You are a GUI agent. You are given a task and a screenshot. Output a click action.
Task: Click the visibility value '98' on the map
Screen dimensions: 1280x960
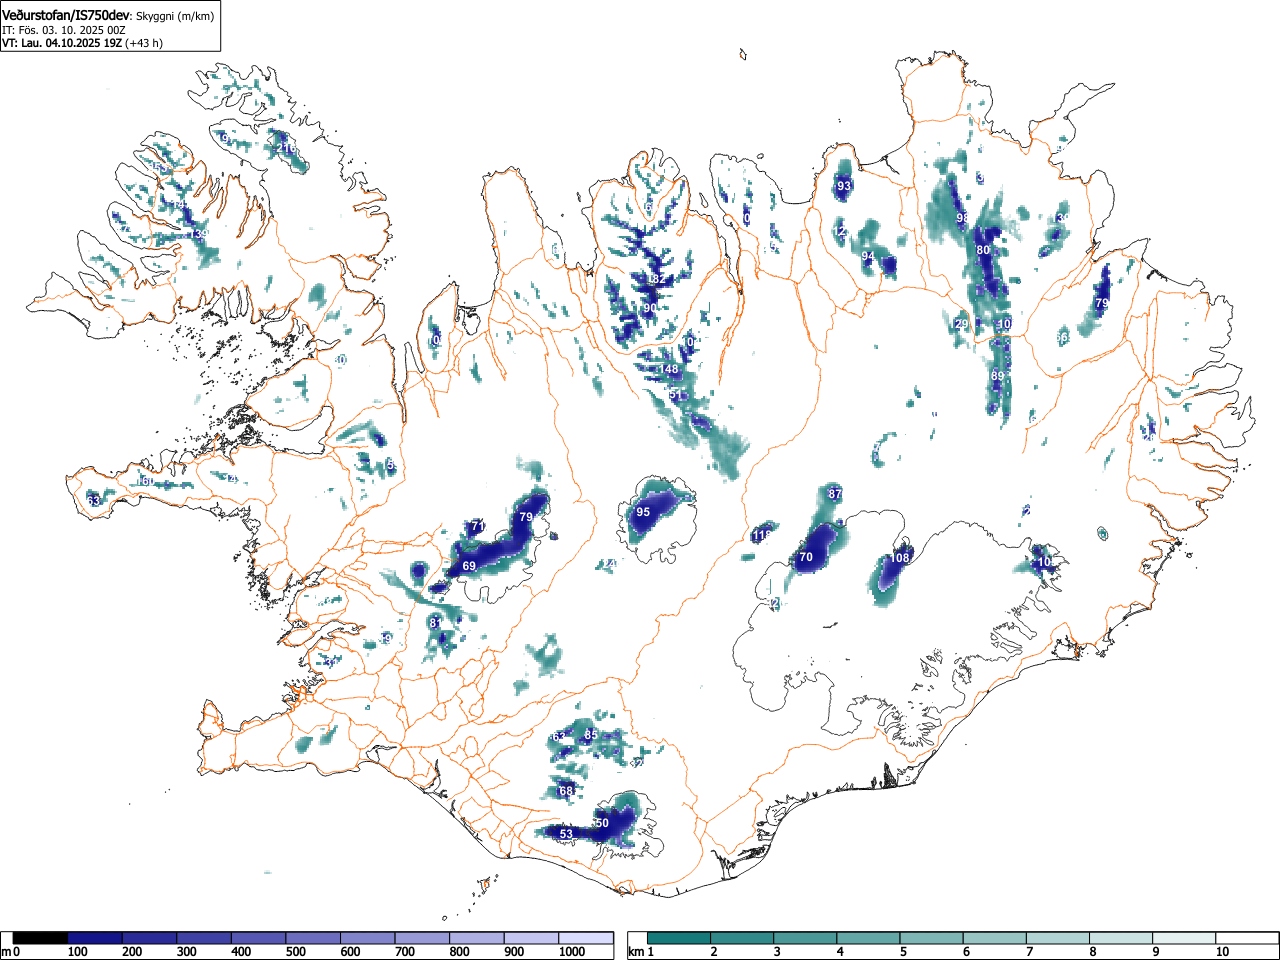[963, 218]
